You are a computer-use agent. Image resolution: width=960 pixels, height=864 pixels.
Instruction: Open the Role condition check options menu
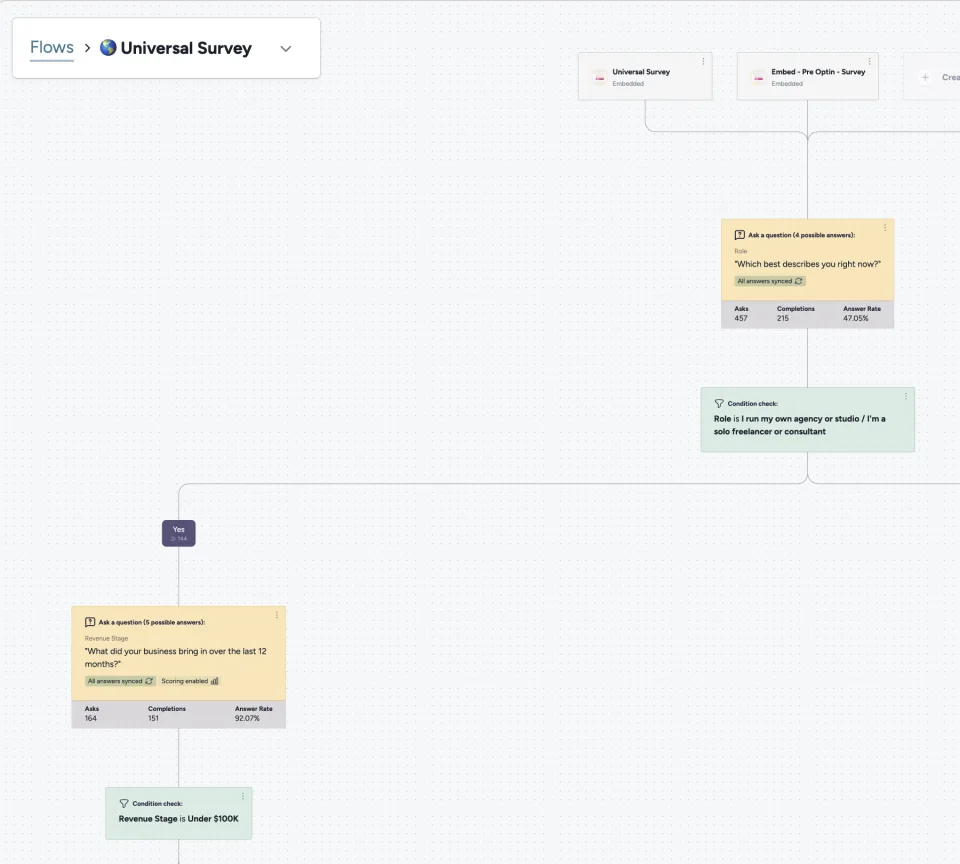[x=906, y=396]
